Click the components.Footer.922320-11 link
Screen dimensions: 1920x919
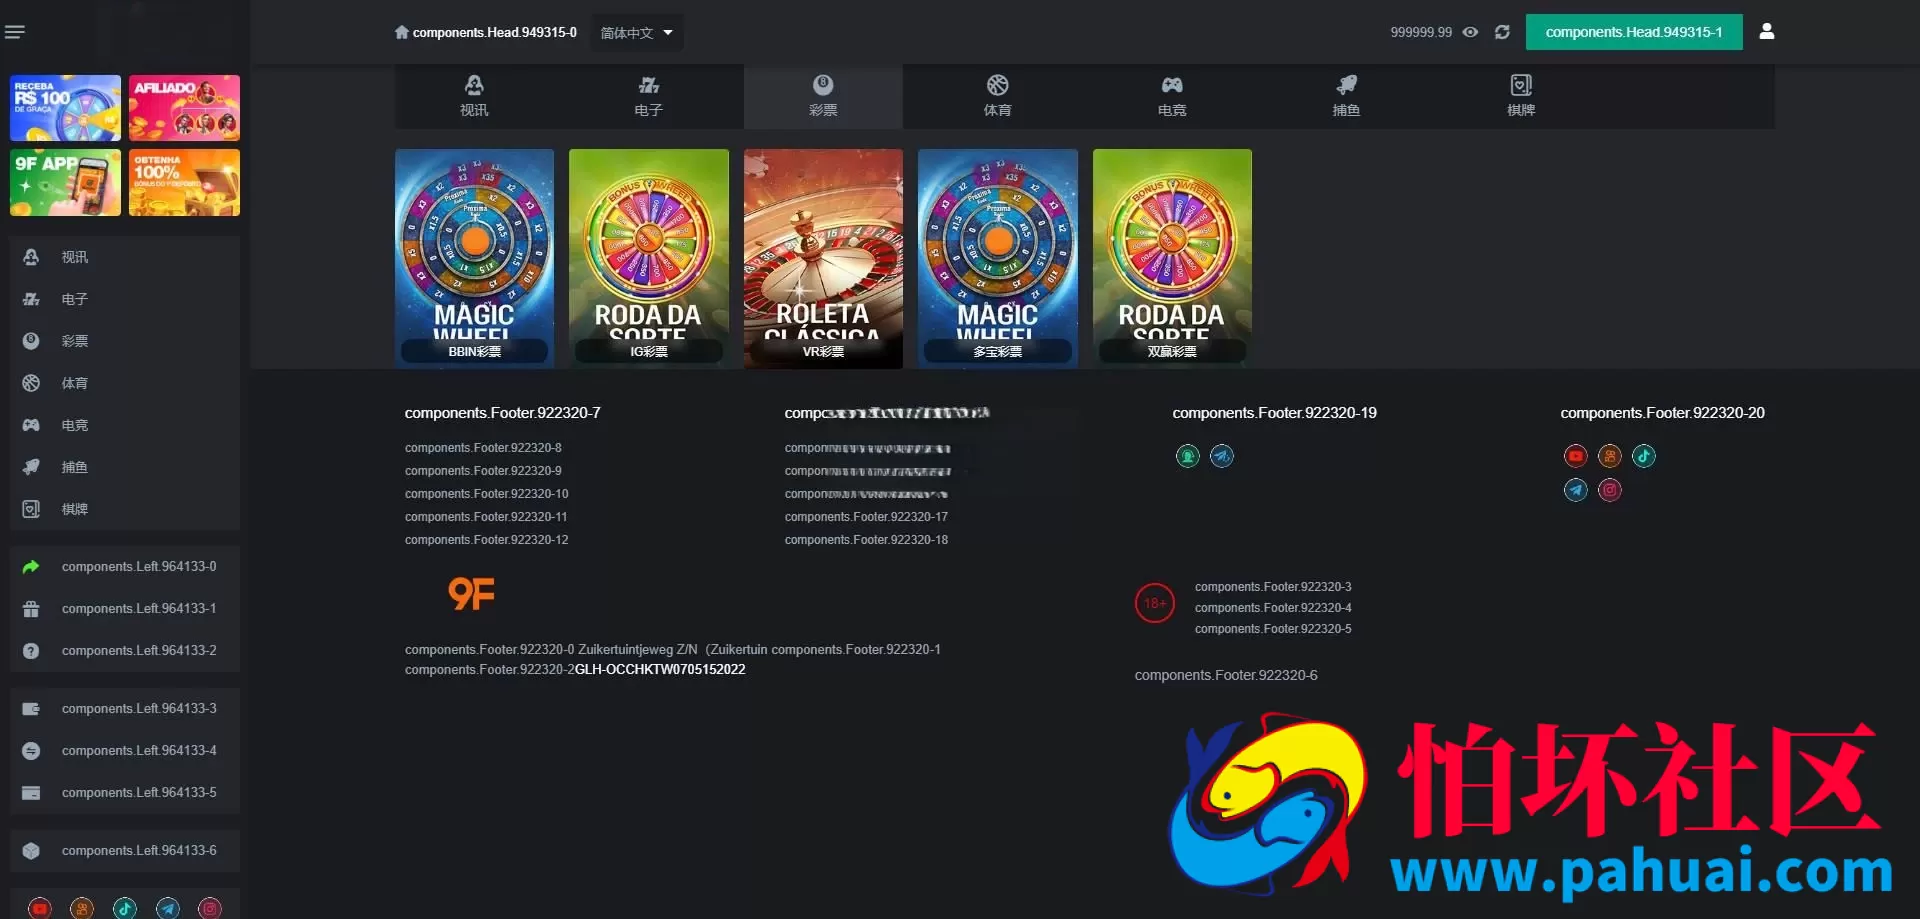point(486,517)
